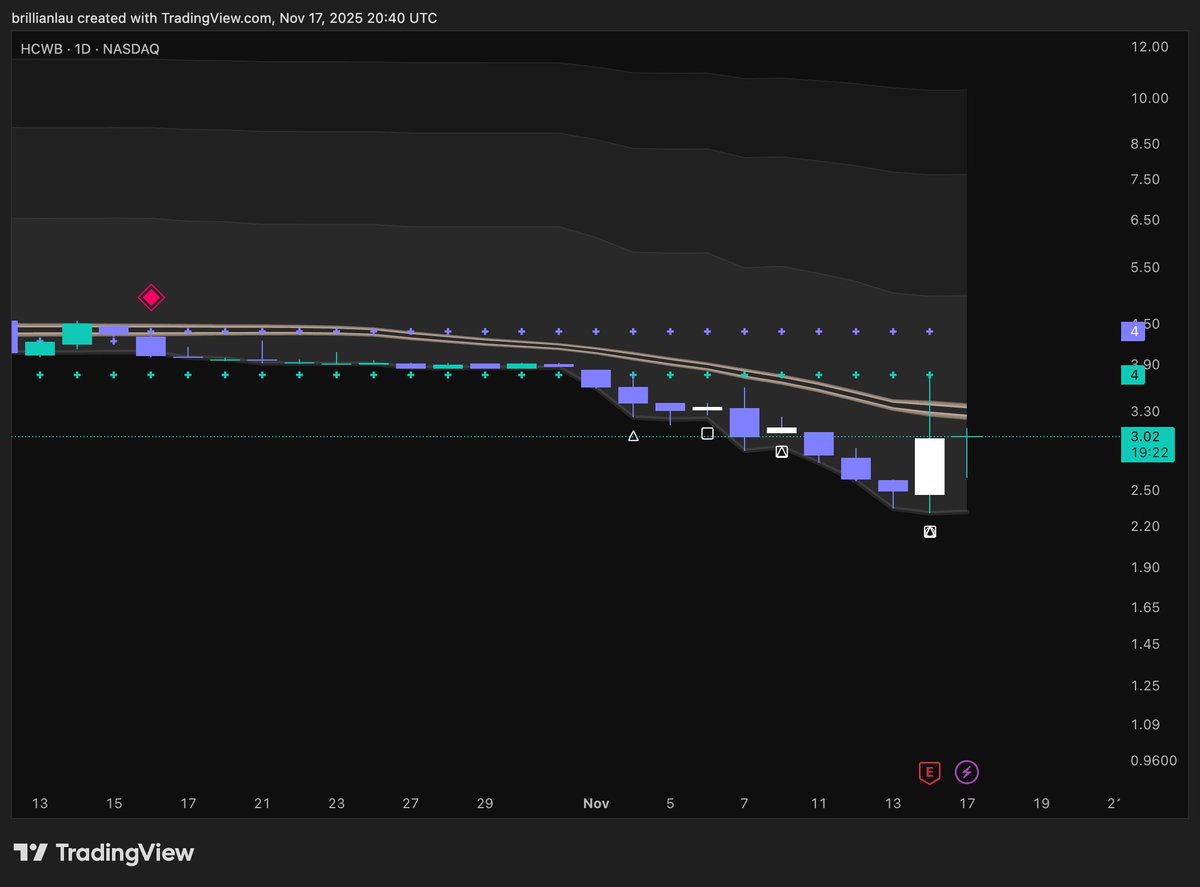Click the 1.45 price axis label
Image resolution: width=1200 pixels, height=887 pixels.
1145,644
